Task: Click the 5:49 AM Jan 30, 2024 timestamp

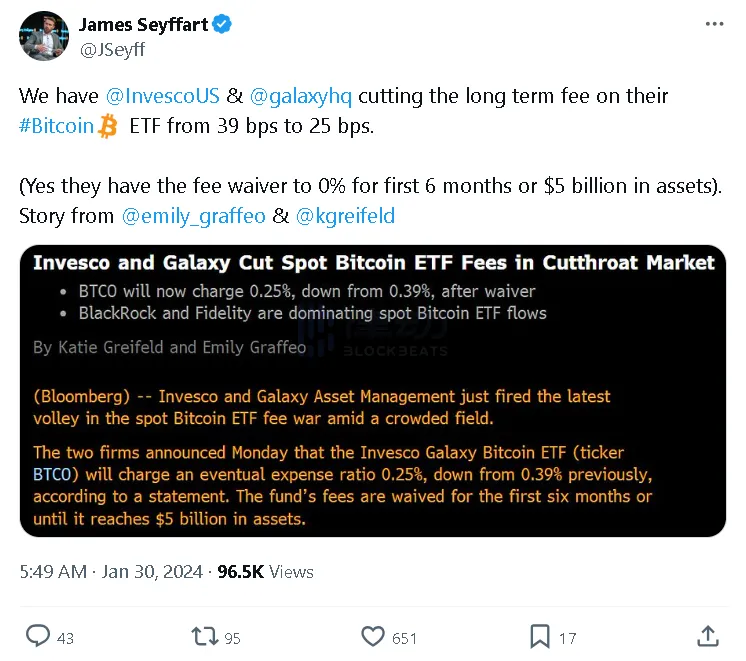Action: tap(108, 572)
